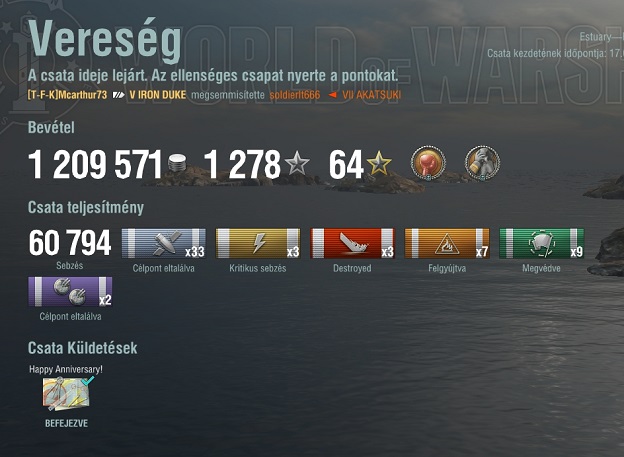Select the red Destroyed ship ribbon
The width and height of the screenshot is (624, 457).
coord(353,243)
